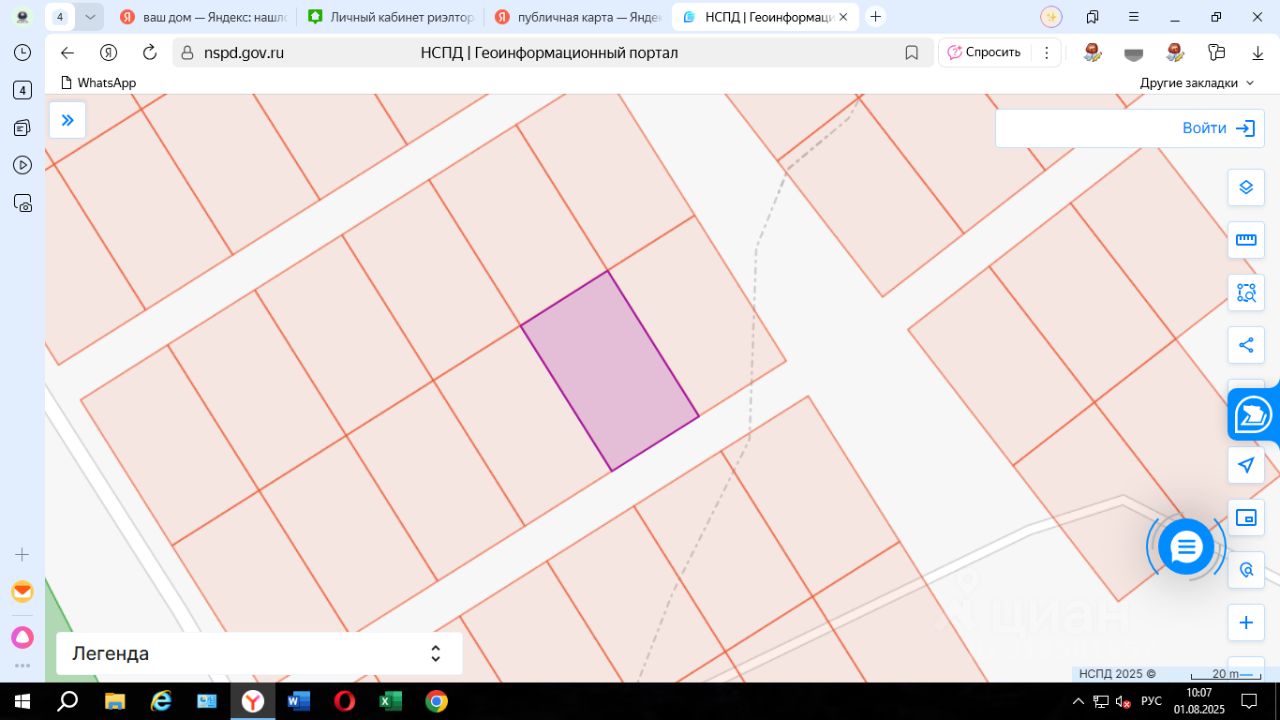Open the overview mini-map tool
The image size is (1280, 720).
(x=1246, y=517)
